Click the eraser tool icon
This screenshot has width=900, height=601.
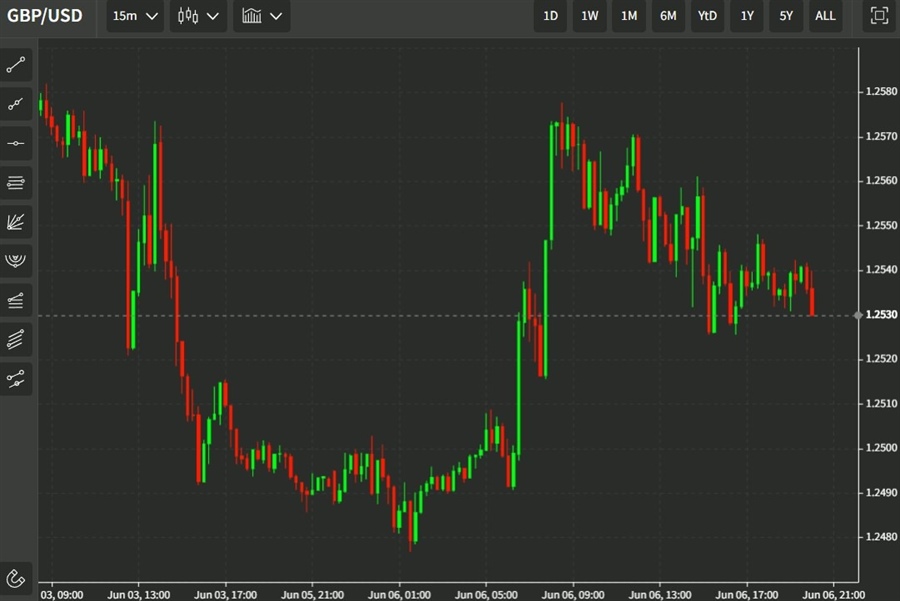(15, 579)
